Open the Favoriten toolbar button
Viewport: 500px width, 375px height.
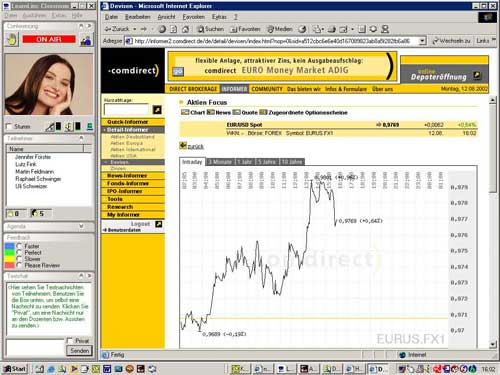(245, 29)
